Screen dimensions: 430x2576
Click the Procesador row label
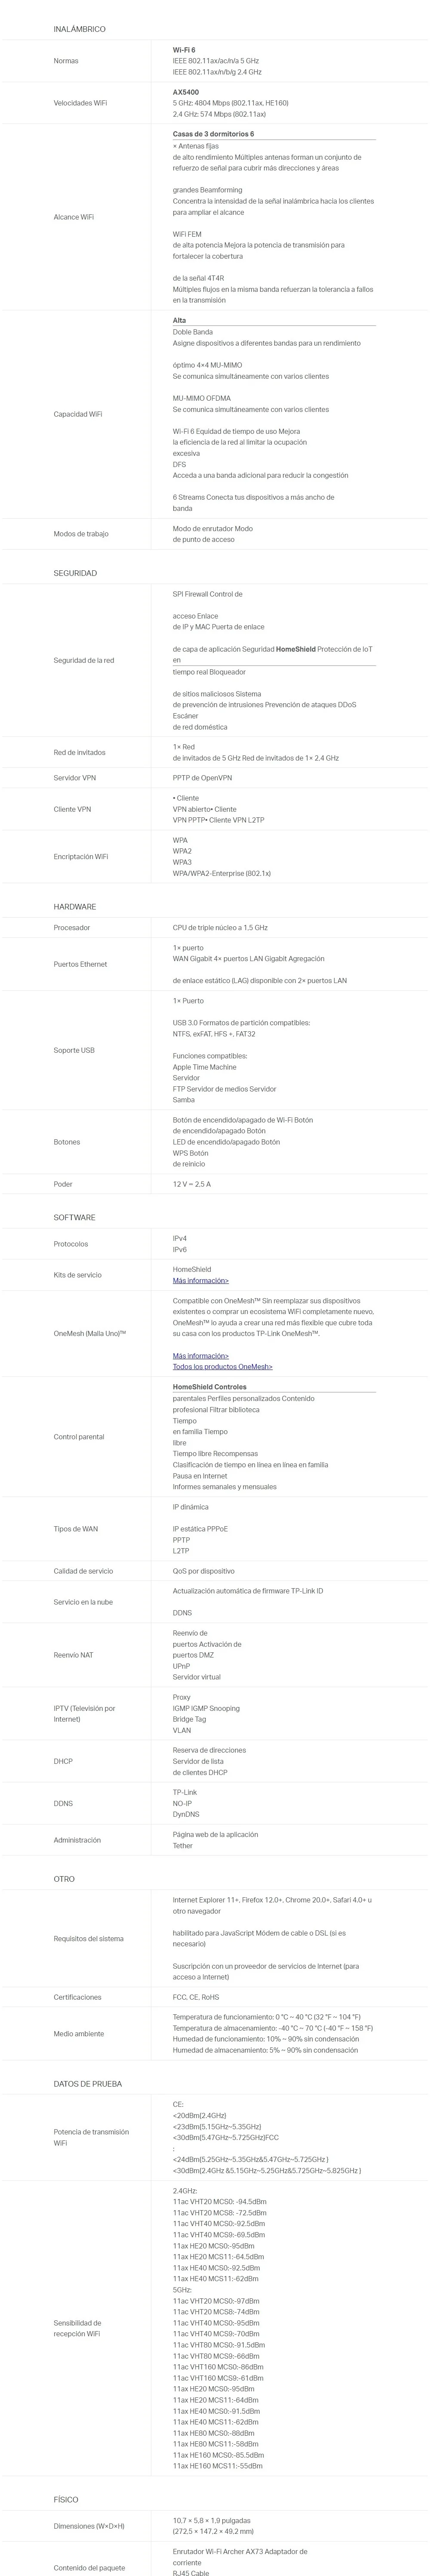[x=72, y=928]
